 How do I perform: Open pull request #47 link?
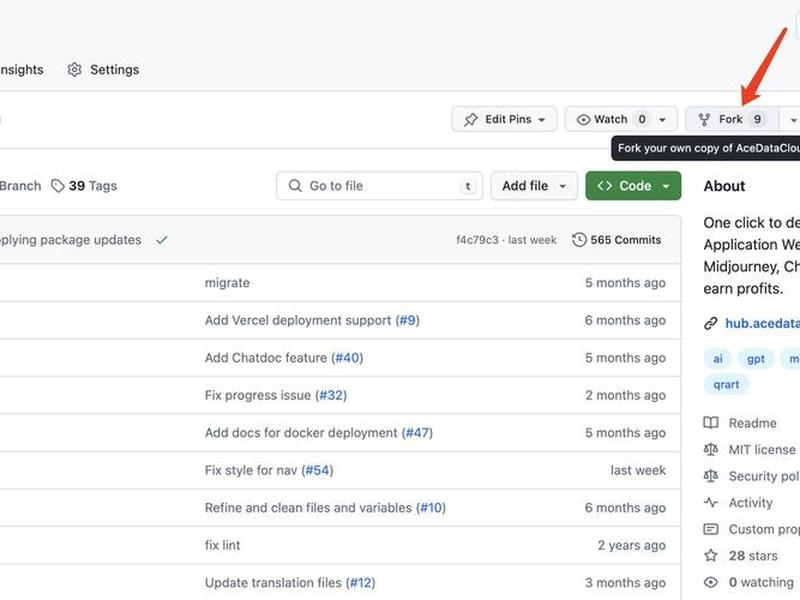tap(417, 433)
